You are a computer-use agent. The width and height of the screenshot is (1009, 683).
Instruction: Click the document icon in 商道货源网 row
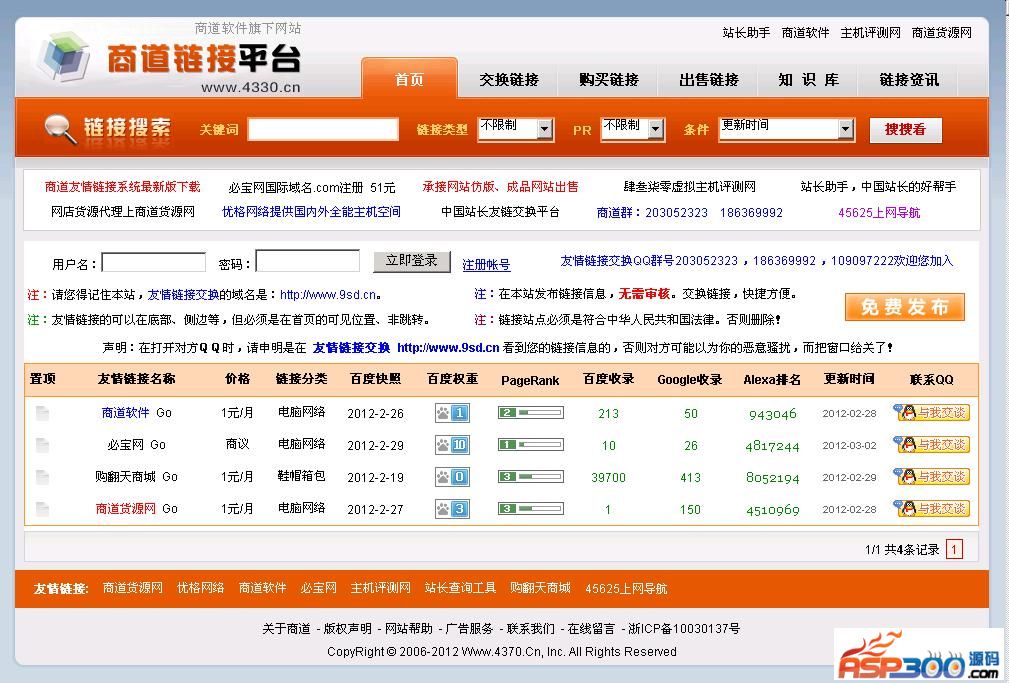42,509
